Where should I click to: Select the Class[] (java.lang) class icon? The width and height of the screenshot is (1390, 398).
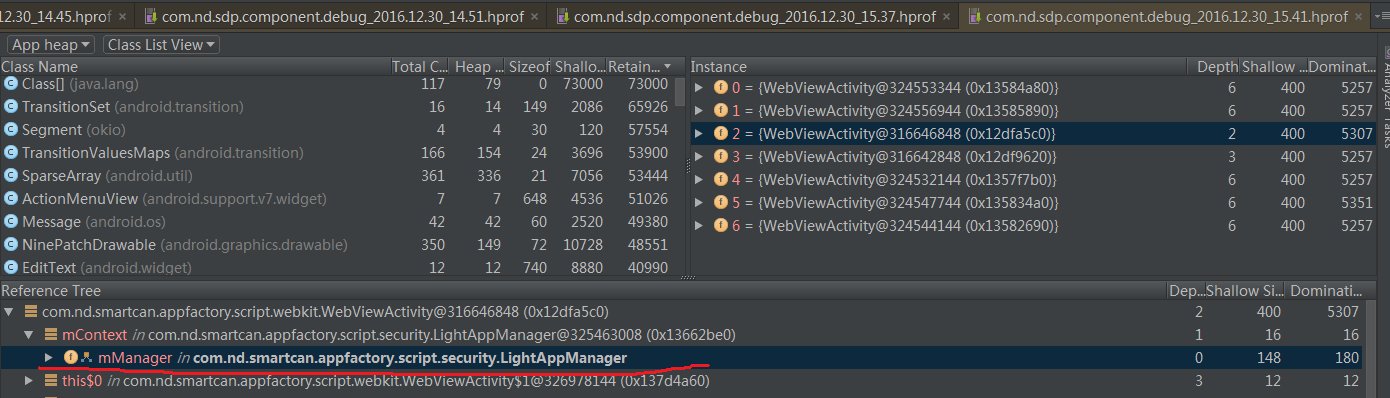point(11,84)
